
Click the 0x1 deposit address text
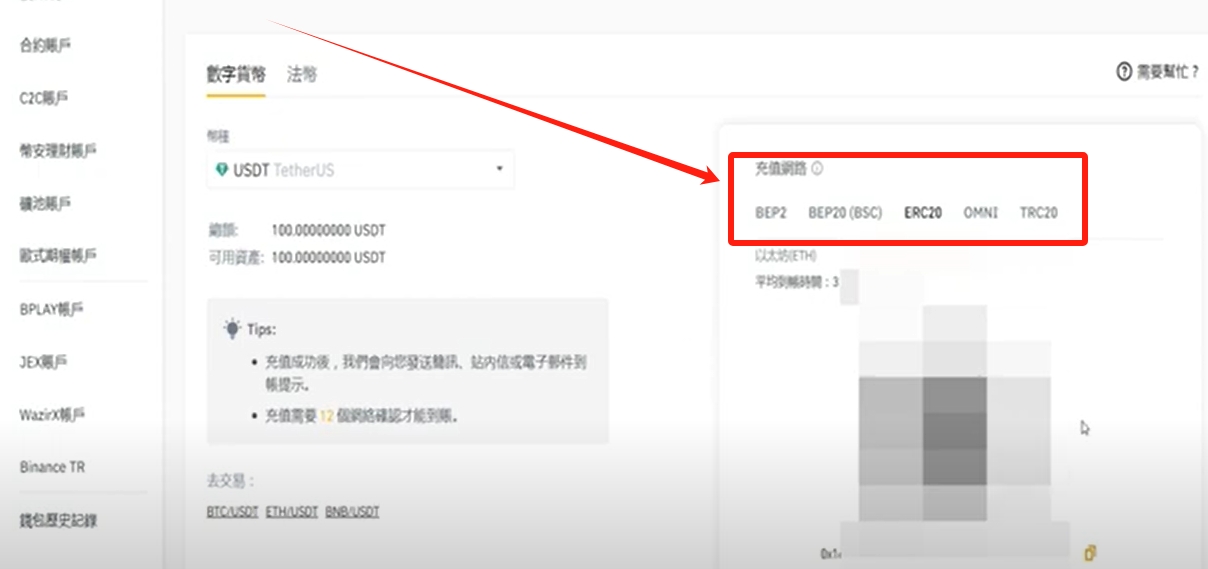click(x=831, y=553)
